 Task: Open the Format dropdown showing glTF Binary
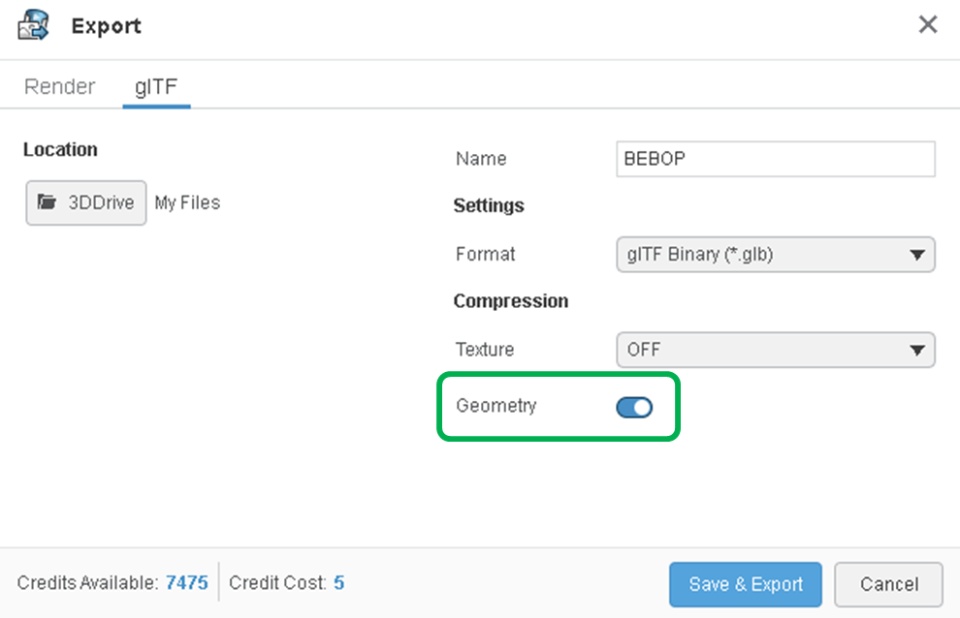point(776,255)
